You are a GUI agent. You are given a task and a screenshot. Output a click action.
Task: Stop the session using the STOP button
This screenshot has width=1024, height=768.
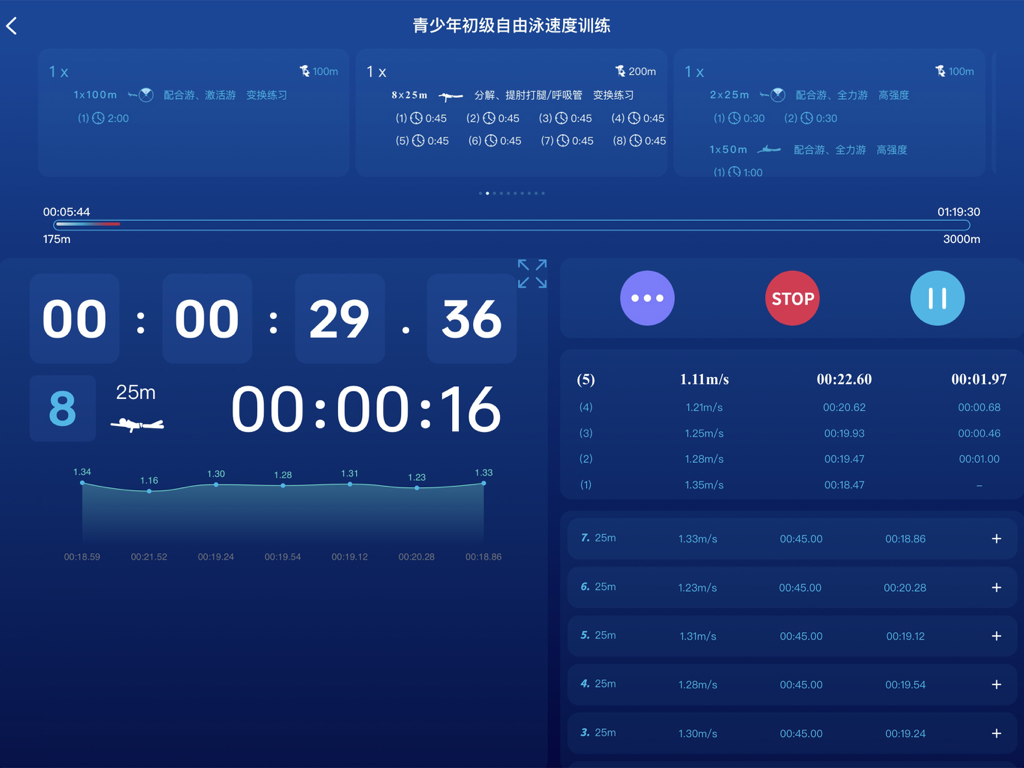tap(792, 298)
